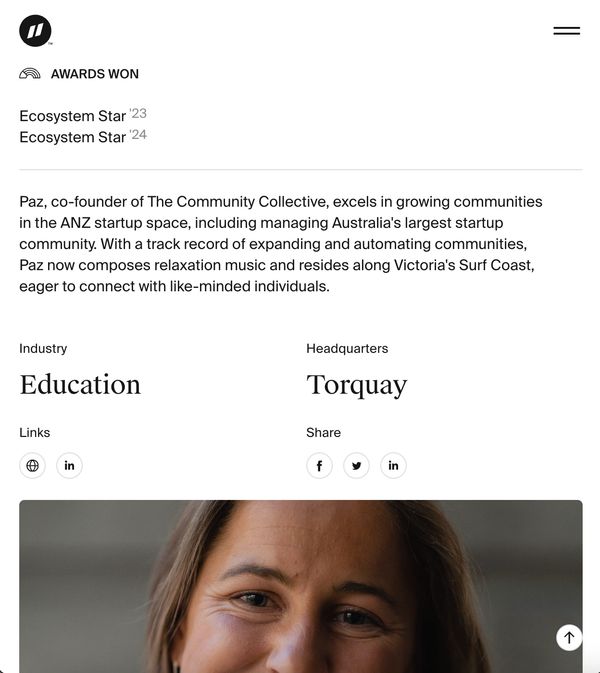This screenshot has width=600, height=673.
Task: Click the Share section label
Action: click(x=324, y=433)
